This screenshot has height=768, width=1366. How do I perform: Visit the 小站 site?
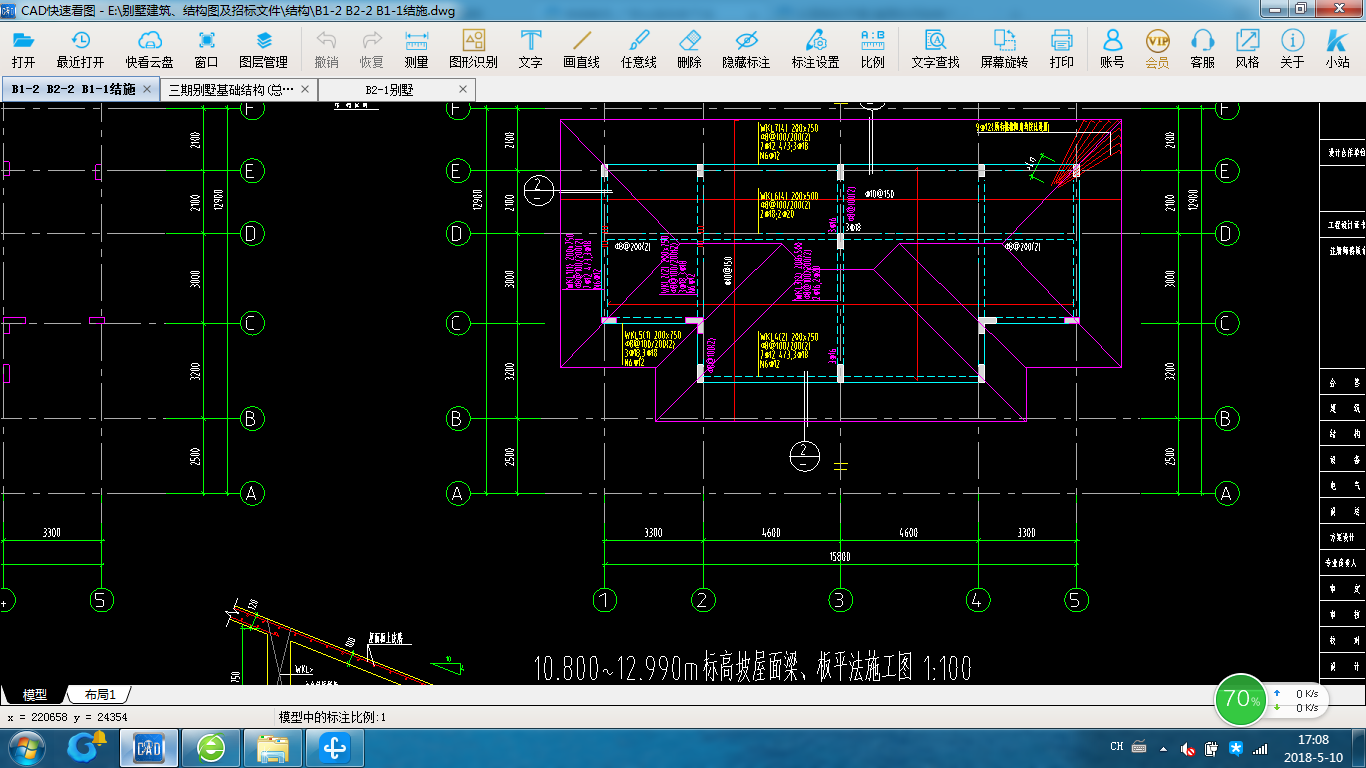[x=1337, y=49]
